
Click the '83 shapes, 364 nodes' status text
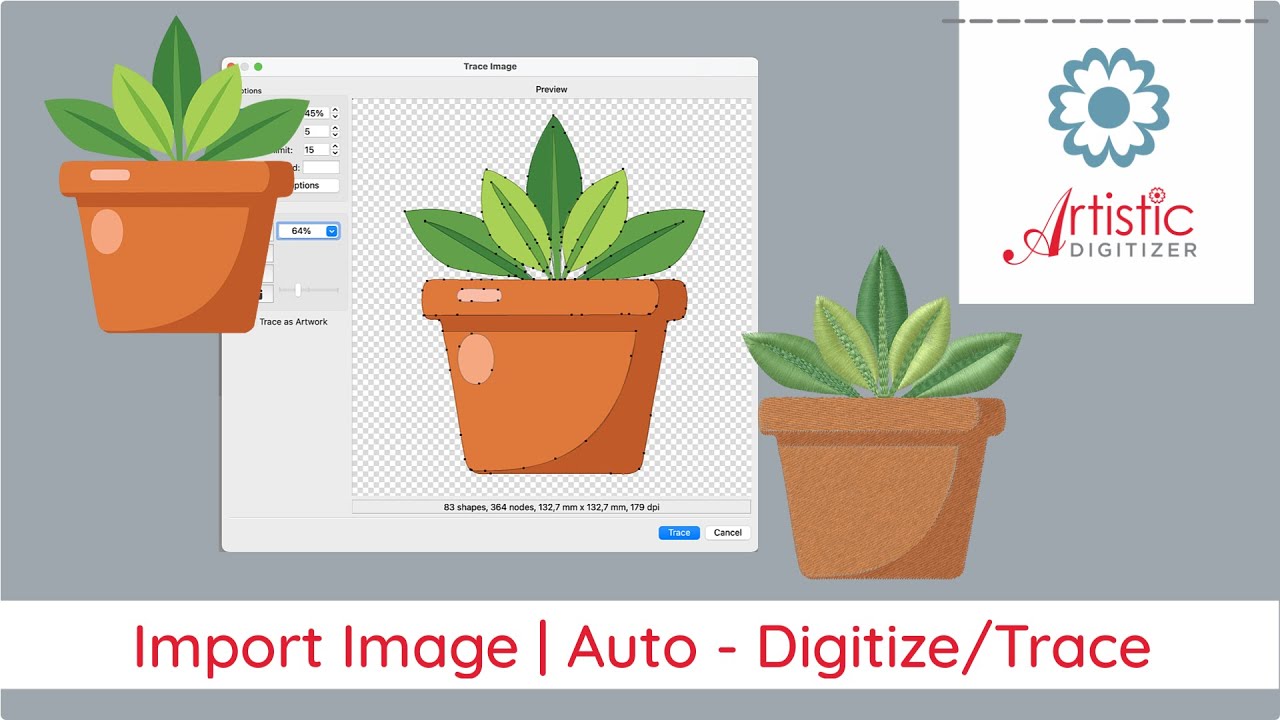click(x=551, y=508)
